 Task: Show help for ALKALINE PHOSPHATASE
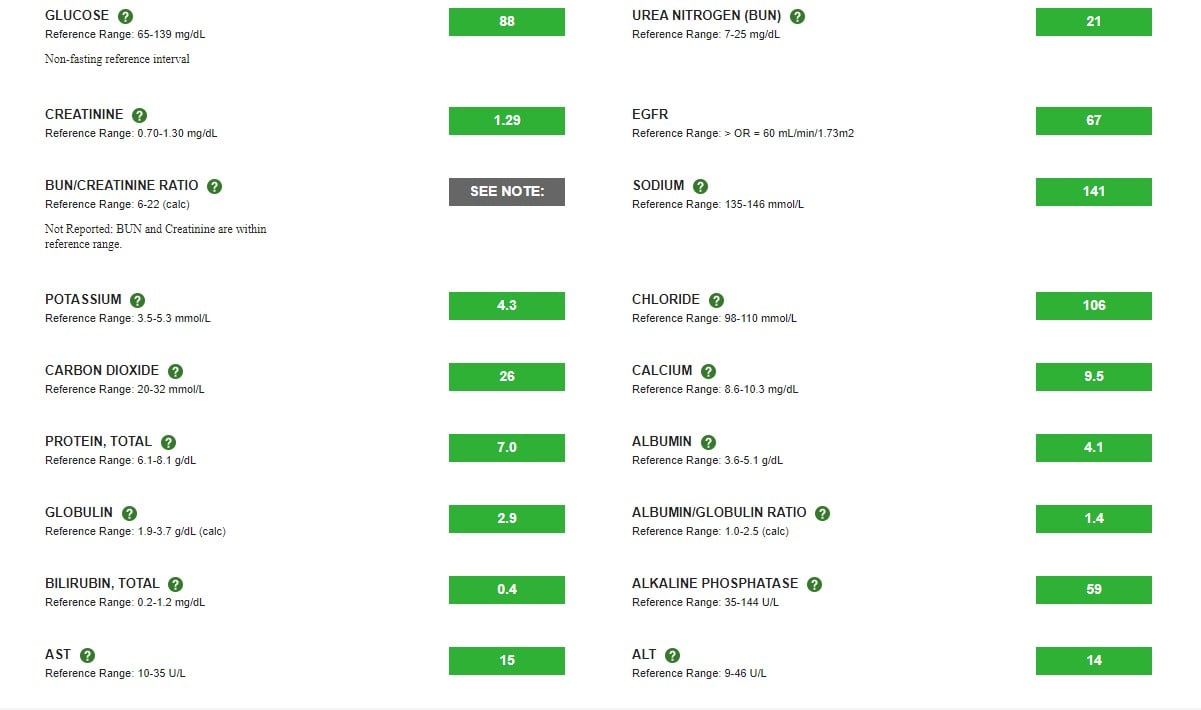(814, 584)
